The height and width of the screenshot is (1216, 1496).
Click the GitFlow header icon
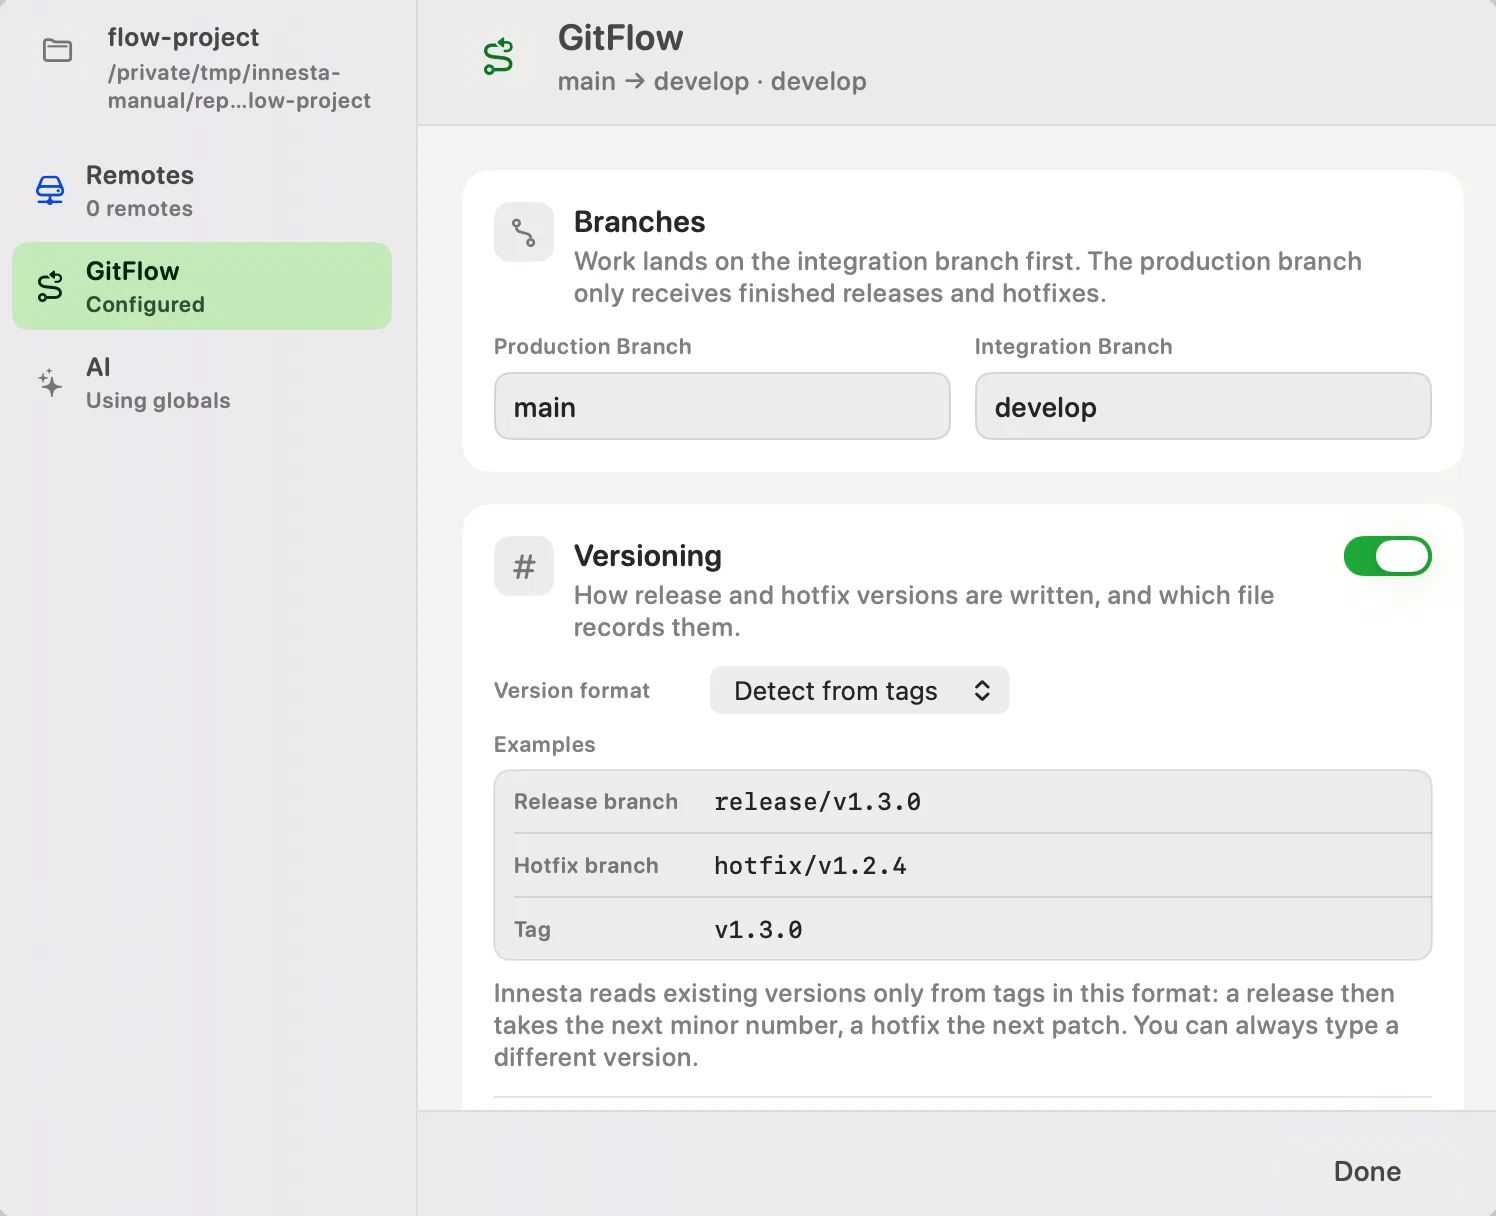498,57
